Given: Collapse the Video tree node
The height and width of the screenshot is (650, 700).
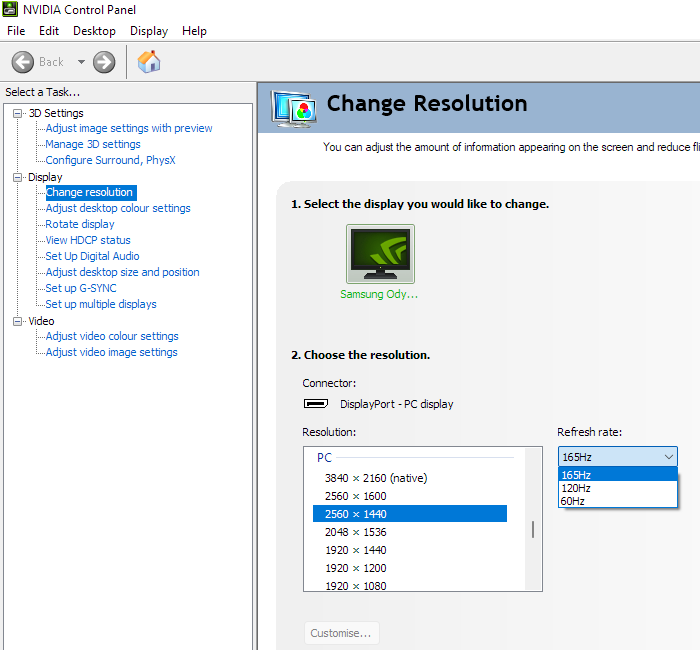Looking at the screenshot, I should tap(17, 321).
